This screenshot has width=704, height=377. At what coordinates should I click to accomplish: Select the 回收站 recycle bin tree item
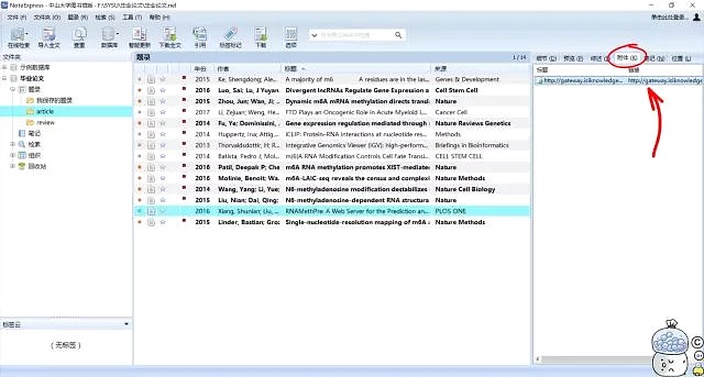tap(33, 166)
